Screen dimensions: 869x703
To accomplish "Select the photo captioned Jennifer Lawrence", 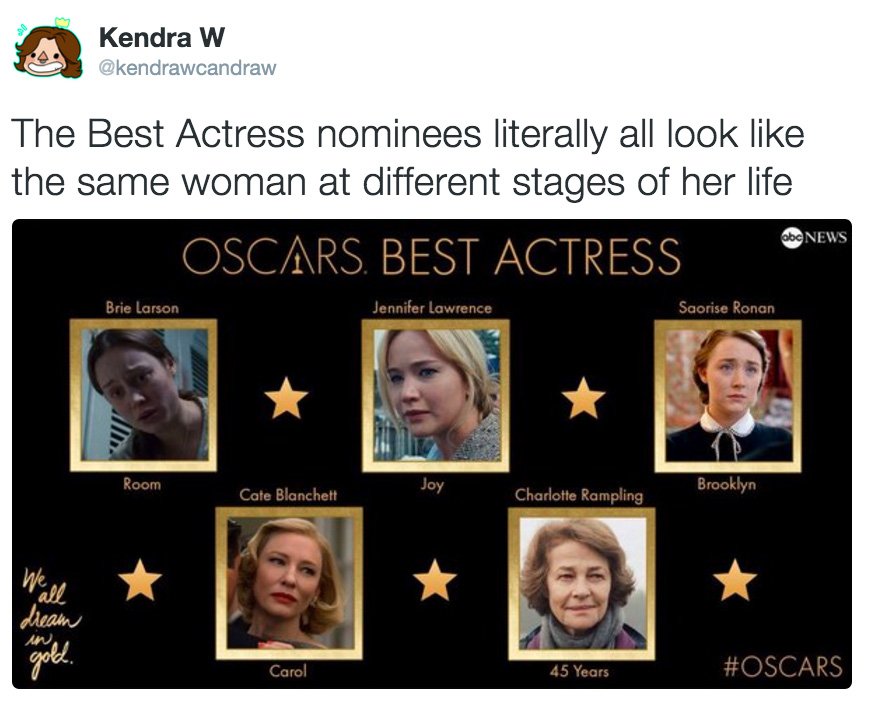I will click(x=436, y=395).
